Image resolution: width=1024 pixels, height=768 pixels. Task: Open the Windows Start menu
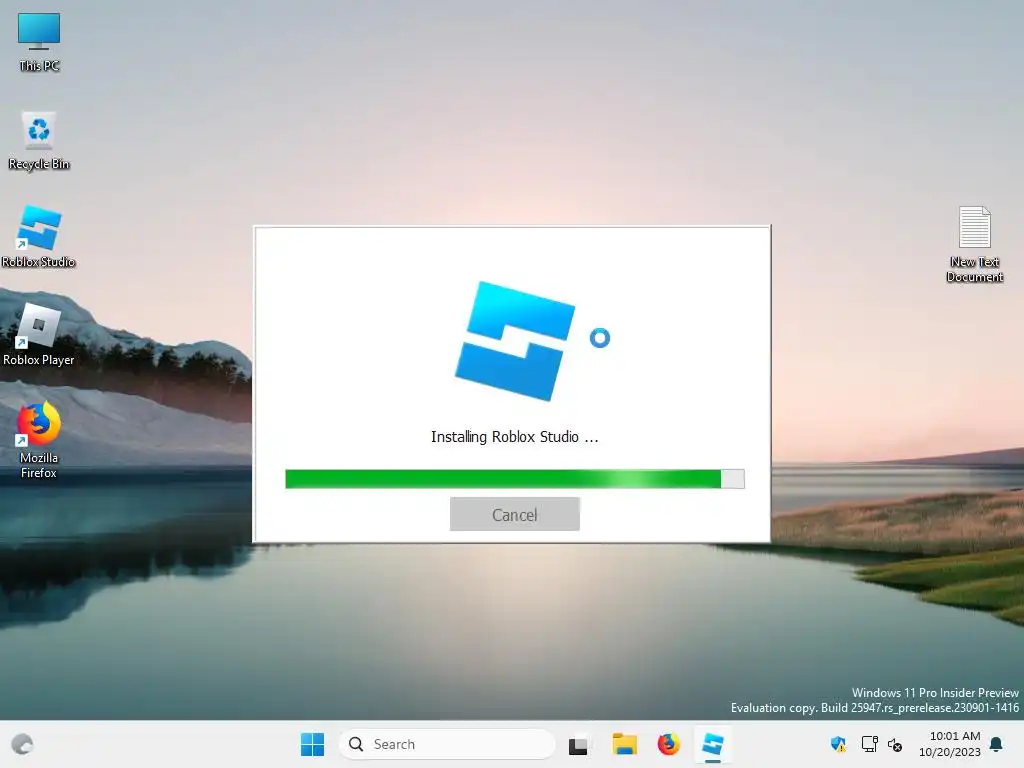pos(312,744)
